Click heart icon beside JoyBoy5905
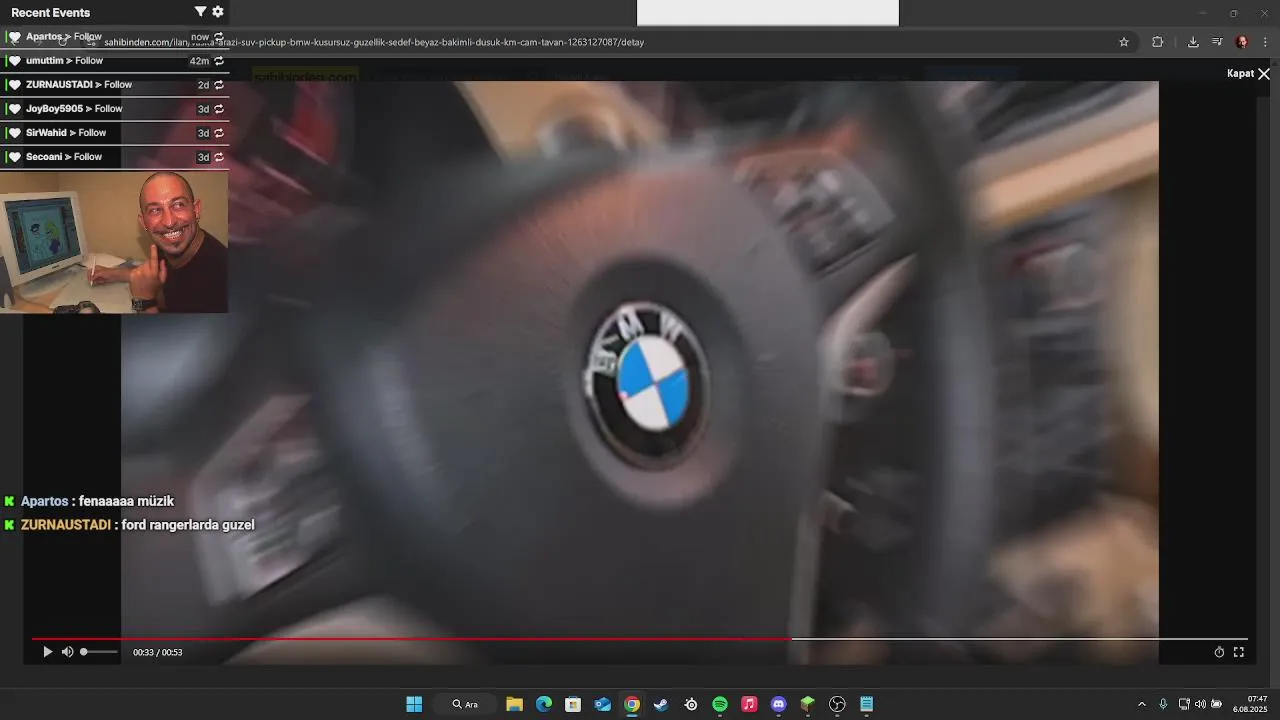1280x720 pixels. 14,109
